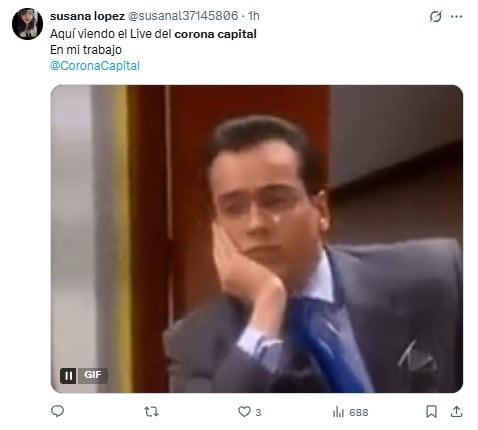Click the GIF badge label

pos(92,375)
